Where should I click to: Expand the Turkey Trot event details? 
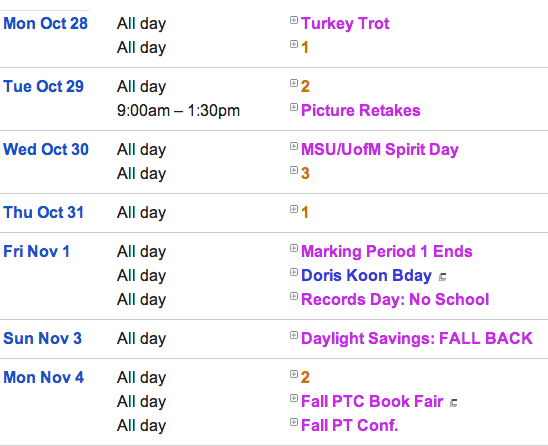point(294,20)
